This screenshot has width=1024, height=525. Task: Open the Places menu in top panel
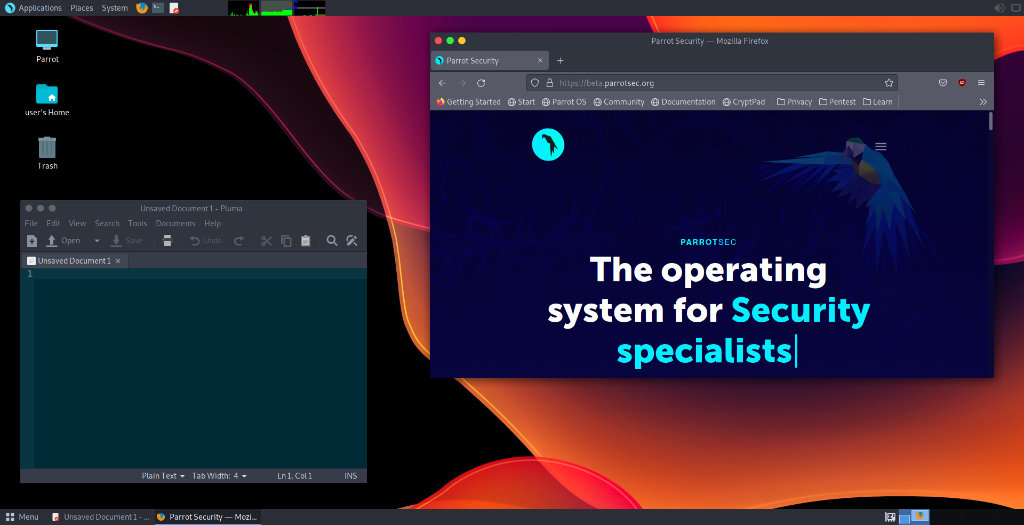(x=82, y=8)
